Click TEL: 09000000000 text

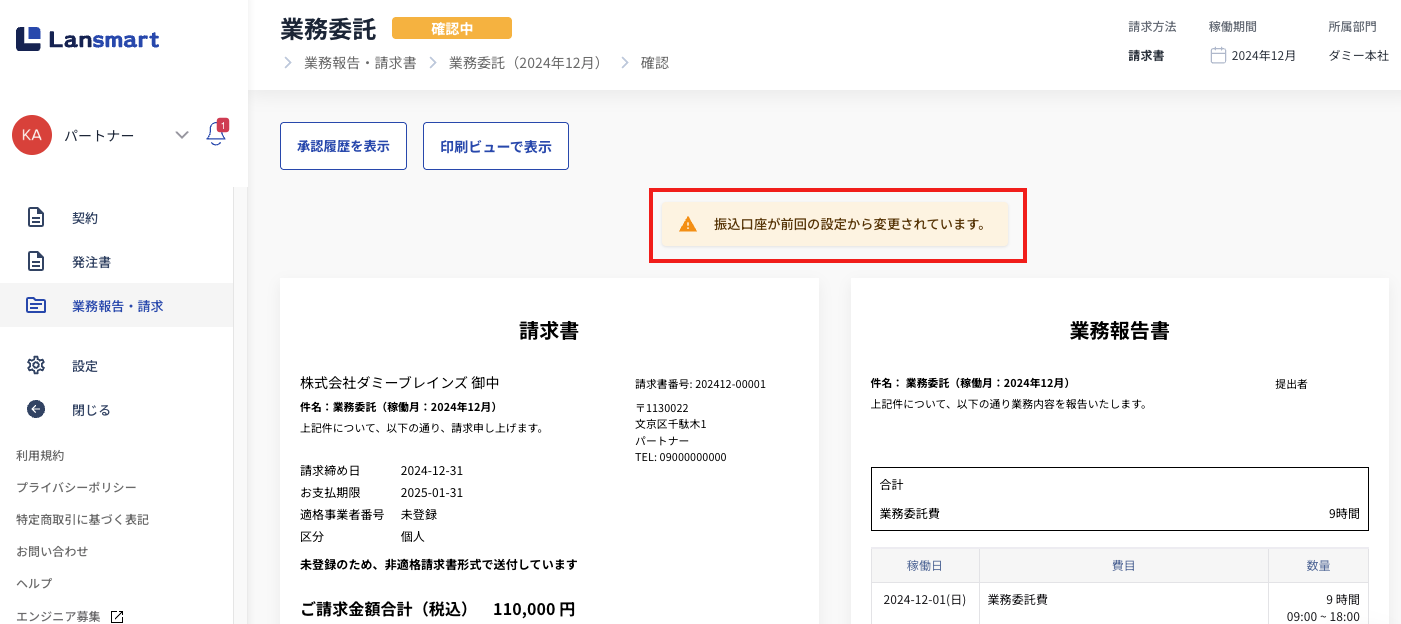(681, 457)
